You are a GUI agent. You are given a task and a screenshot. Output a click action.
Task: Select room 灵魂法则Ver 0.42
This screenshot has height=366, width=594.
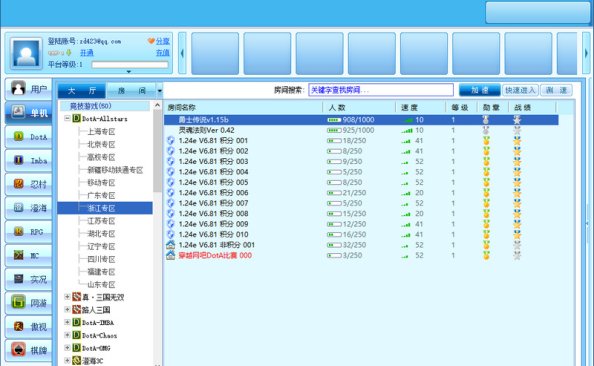pyautogui.click(x=361, y=130)
